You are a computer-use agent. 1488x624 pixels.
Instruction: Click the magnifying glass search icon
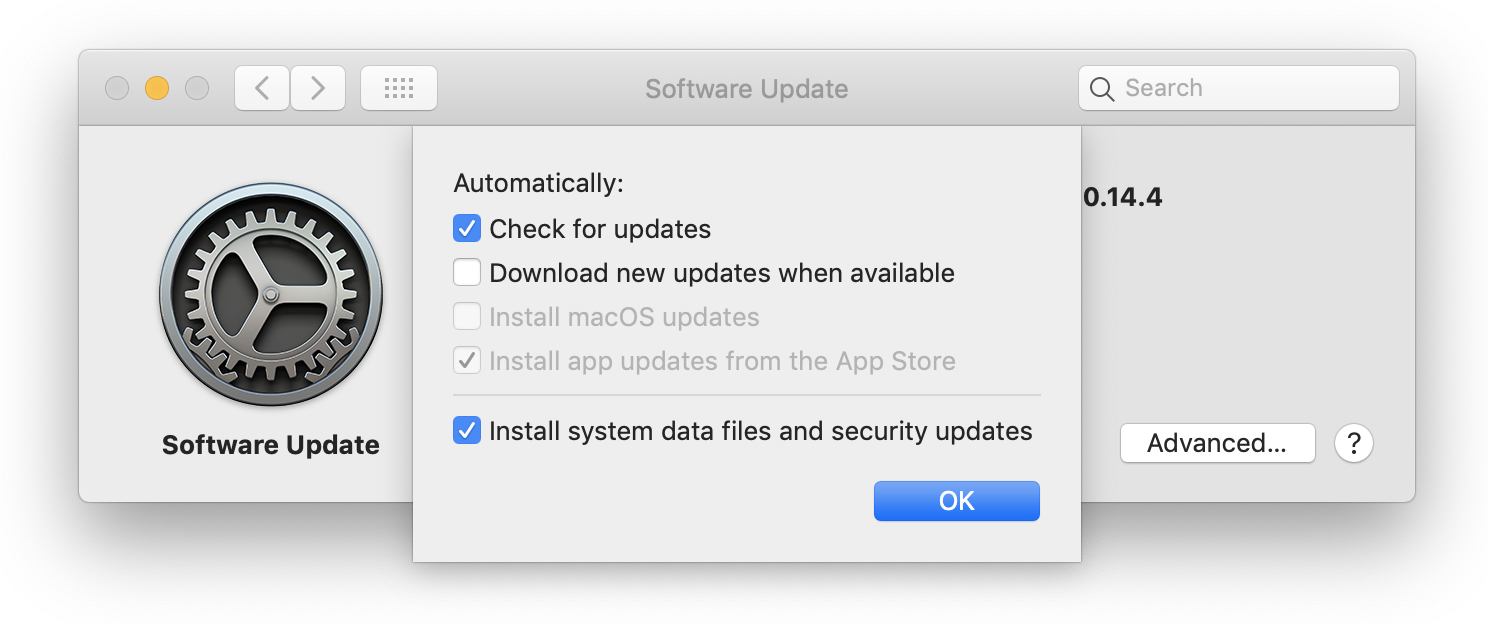point(1102,89)
